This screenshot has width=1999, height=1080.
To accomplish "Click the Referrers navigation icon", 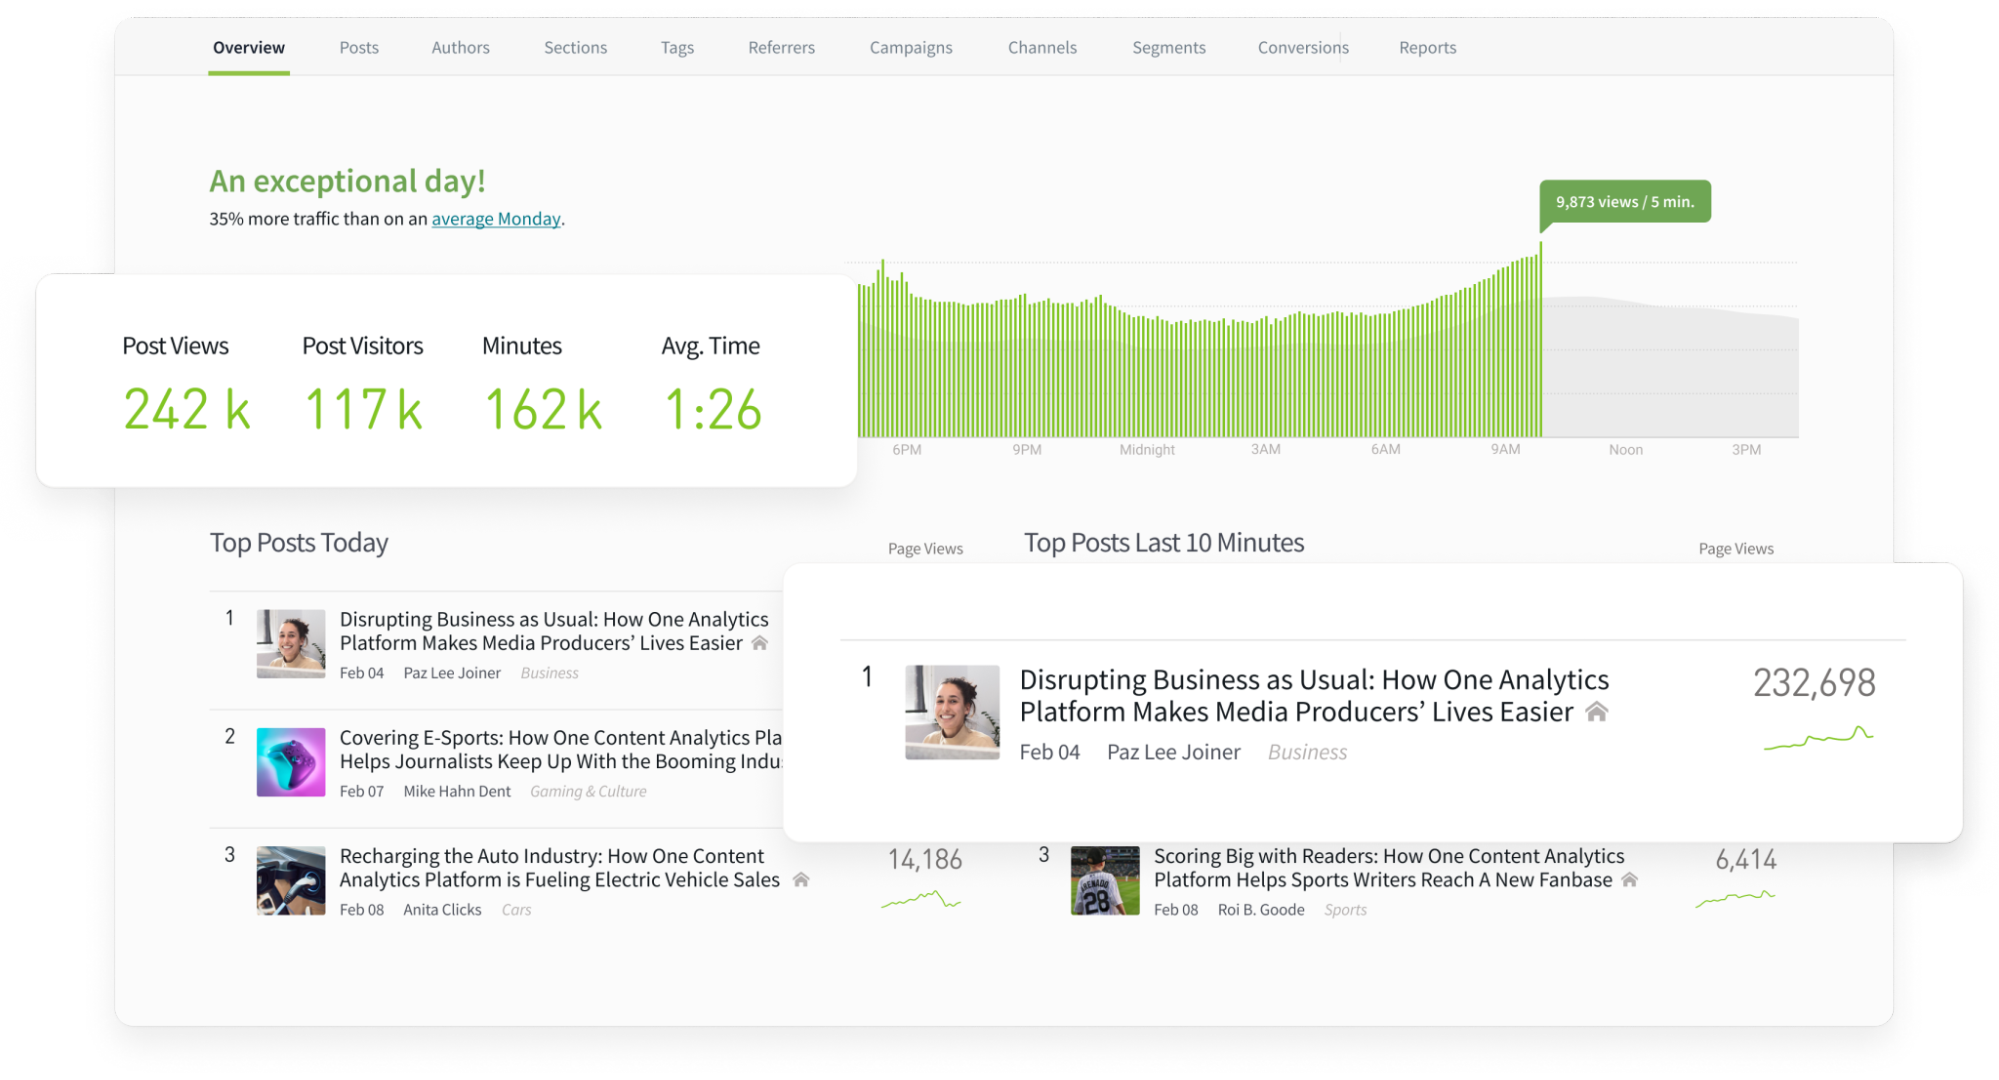I will click(x=783, y=47).
